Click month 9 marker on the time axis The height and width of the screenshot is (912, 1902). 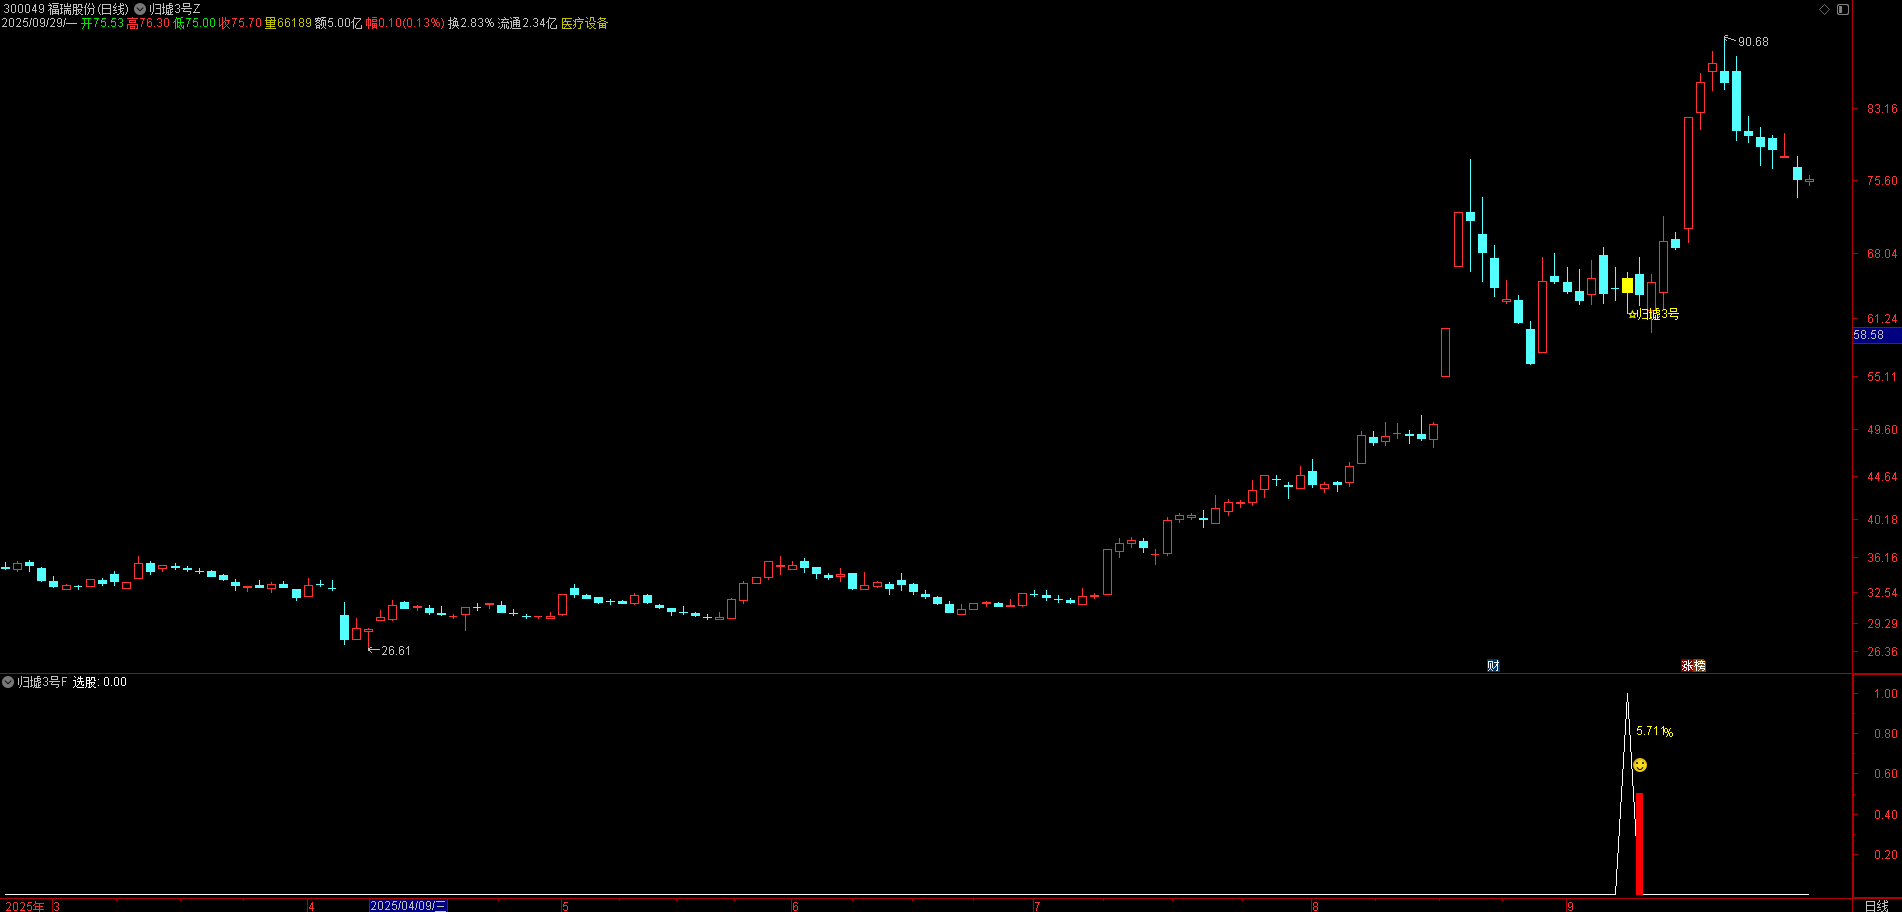1571,906
